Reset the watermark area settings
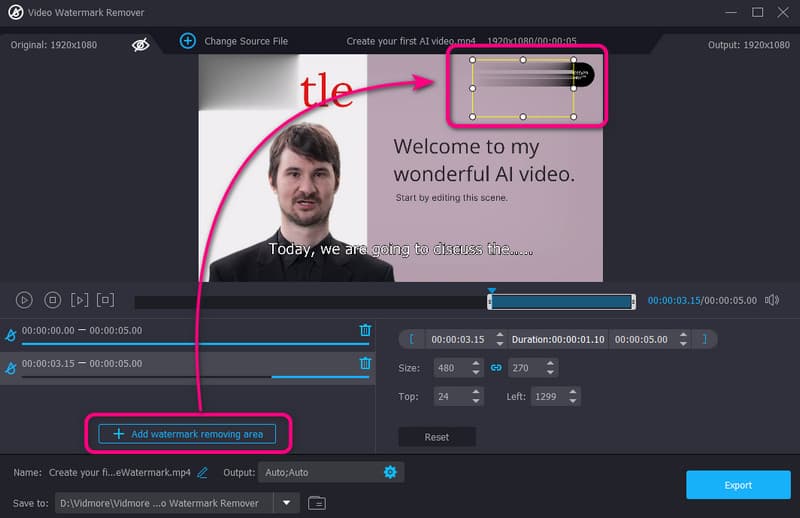The height and width of the screenshot is (518, 800). tap(436, 437)
